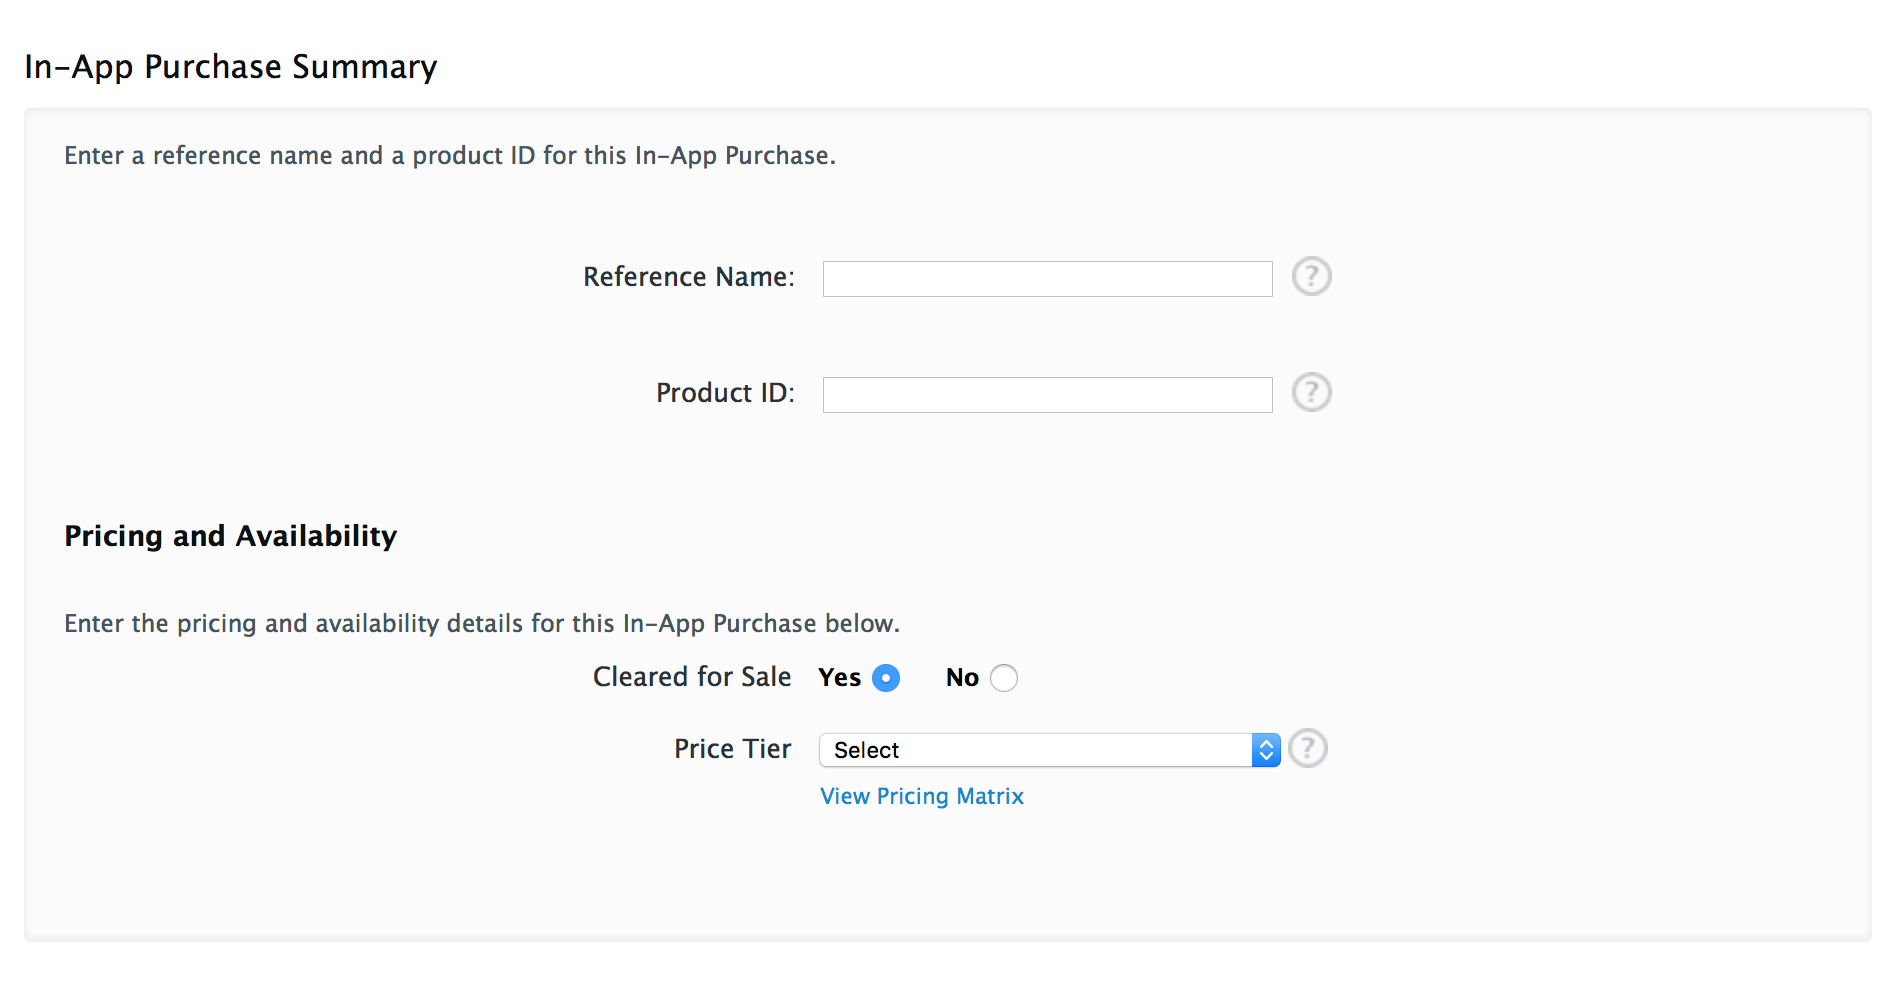The image size is (1902, 1000).
Task: Select Yes for Cleared for Sale
Action: click(886, 678)
